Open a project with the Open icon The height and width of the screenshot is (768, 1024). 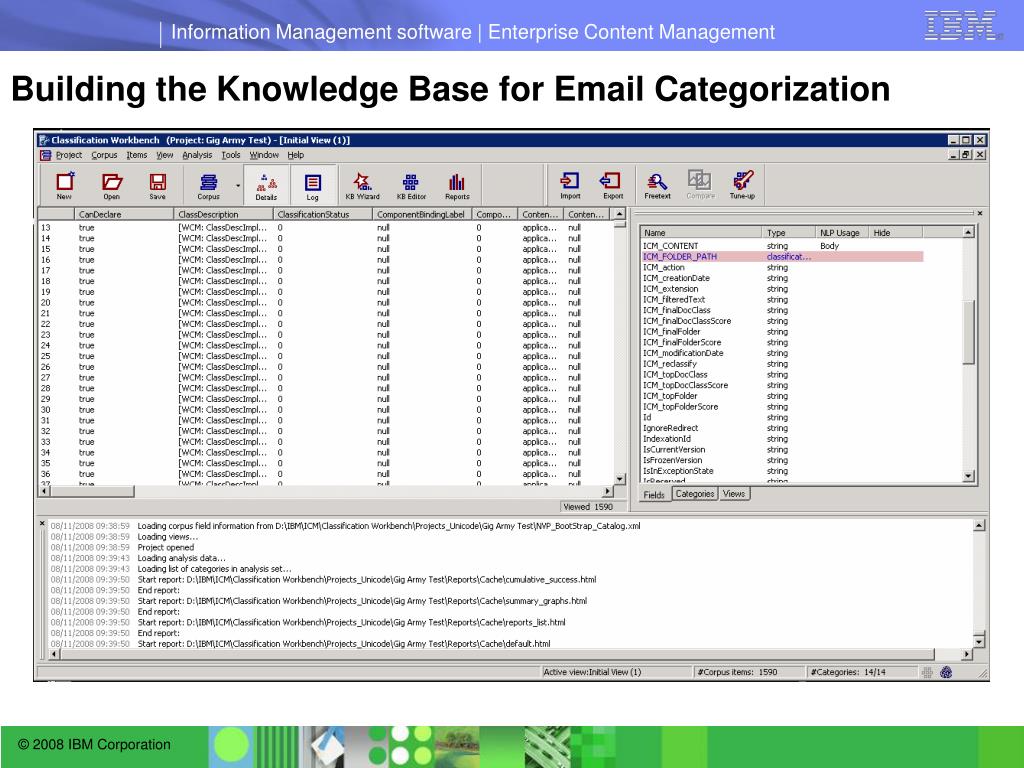tap(112, 185)
